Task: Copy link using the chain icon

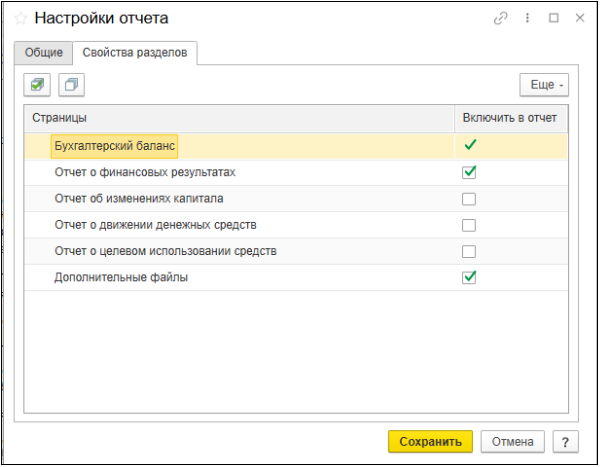Action: coord(501,18)
